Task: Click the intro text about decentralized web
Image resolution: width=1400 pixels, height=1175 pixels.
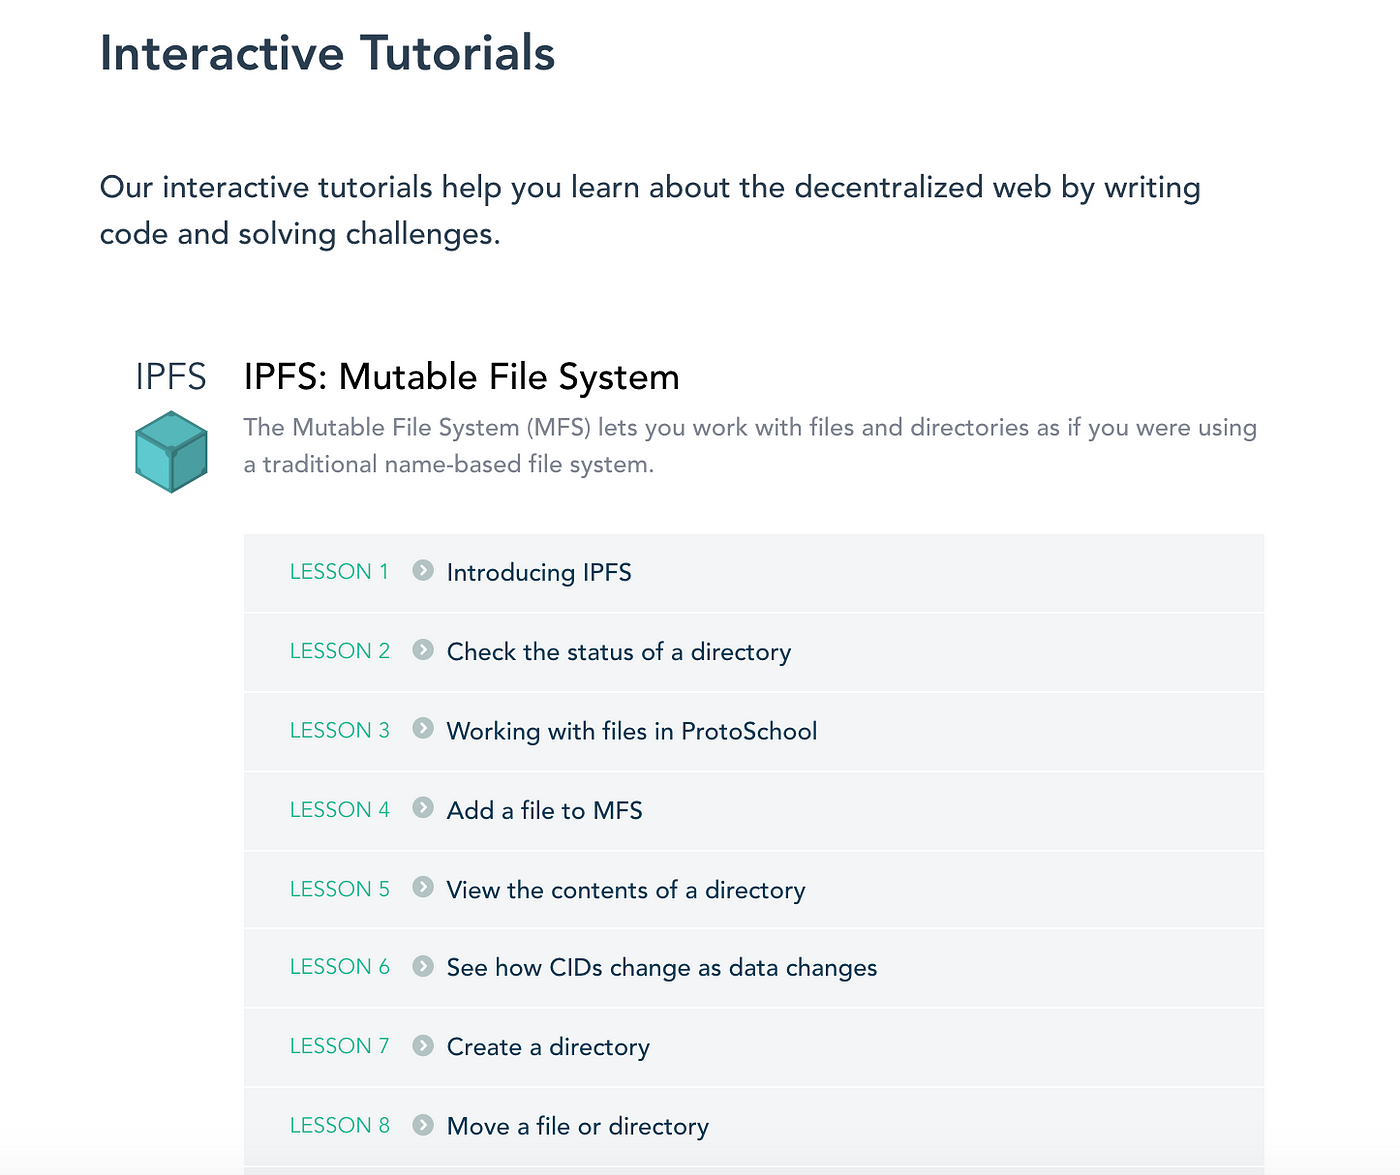Action: [x=650, y=210]
